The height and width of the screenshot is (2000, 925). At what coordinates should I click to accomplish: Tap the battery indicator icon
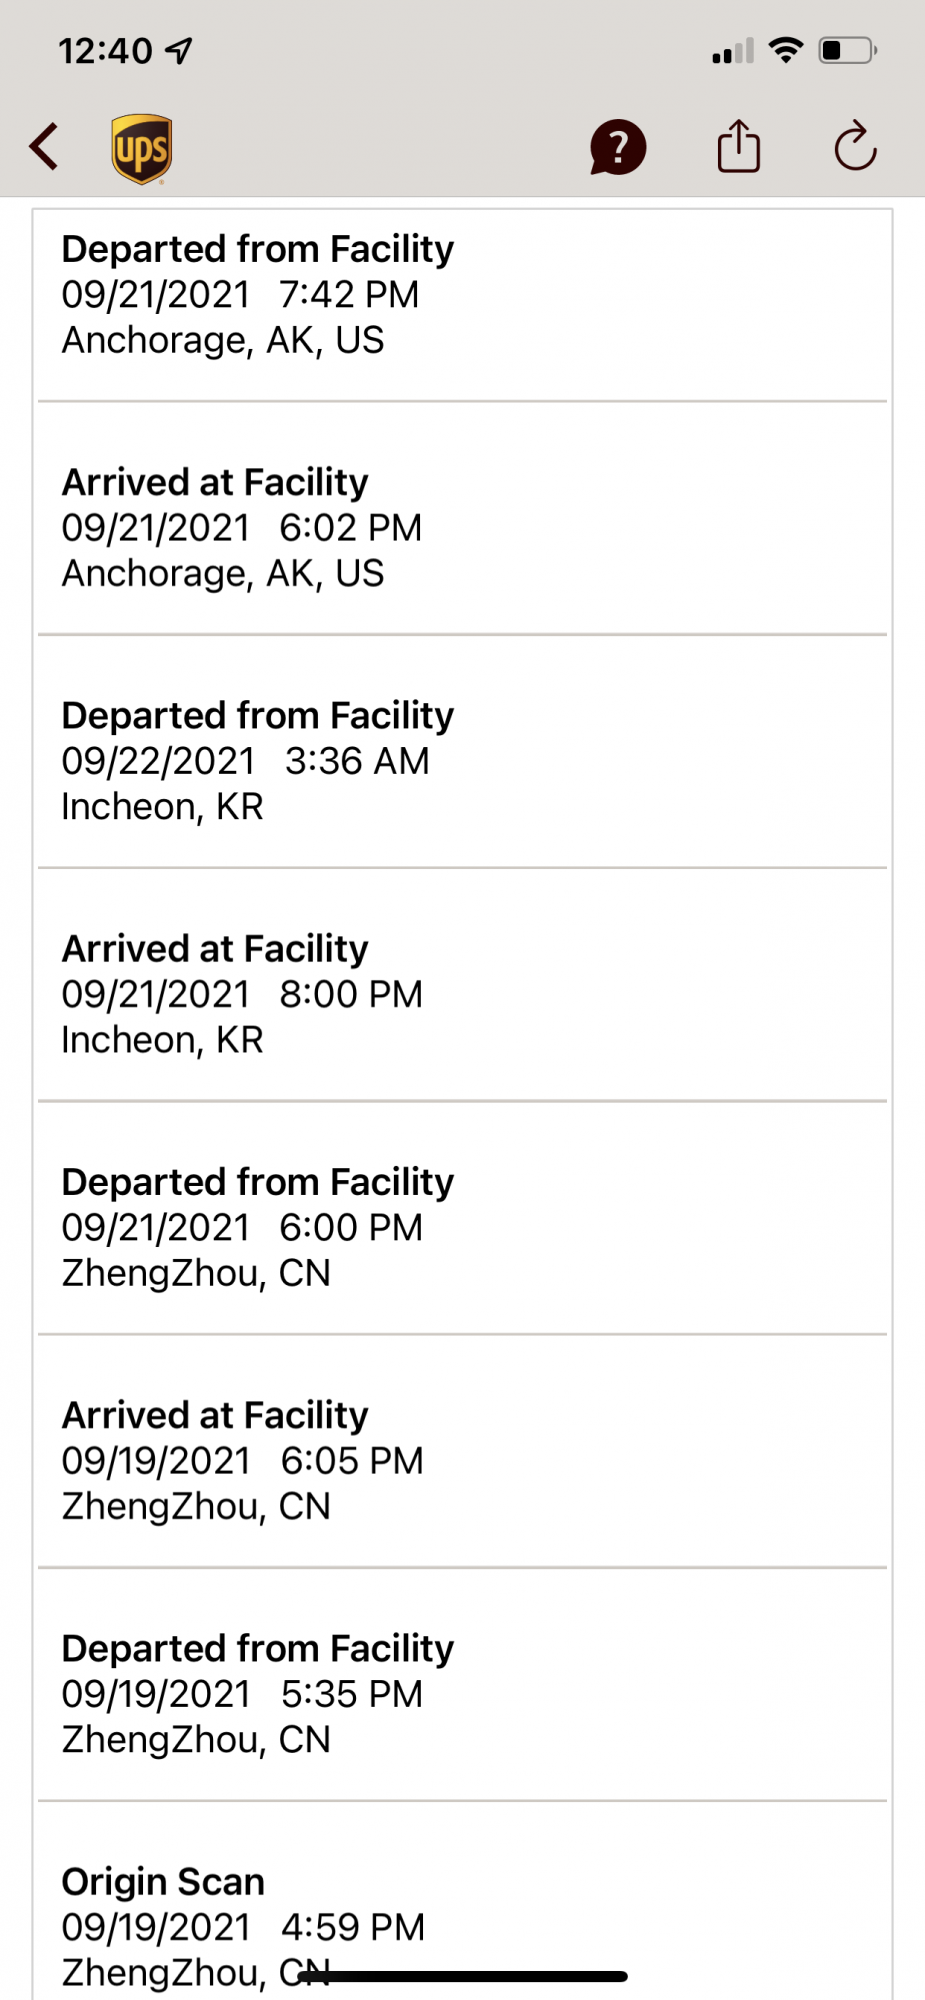[x=847, y=50]
